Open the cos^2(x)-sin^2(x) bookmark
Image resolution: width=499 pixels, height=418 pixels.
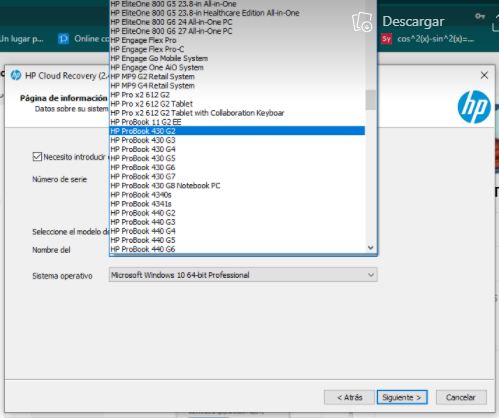click(428, 39)
